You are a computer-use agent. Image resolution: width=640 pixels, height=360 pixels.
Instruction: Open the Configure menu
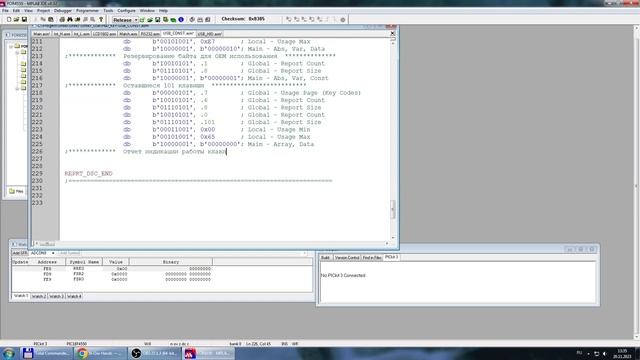pos(126,11)
